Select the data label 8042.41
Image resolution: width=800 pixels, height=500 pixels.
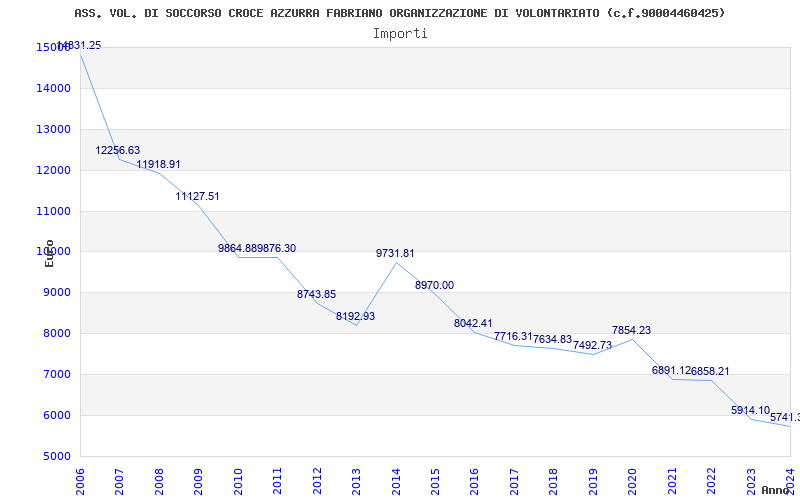[x=473, y=323]
